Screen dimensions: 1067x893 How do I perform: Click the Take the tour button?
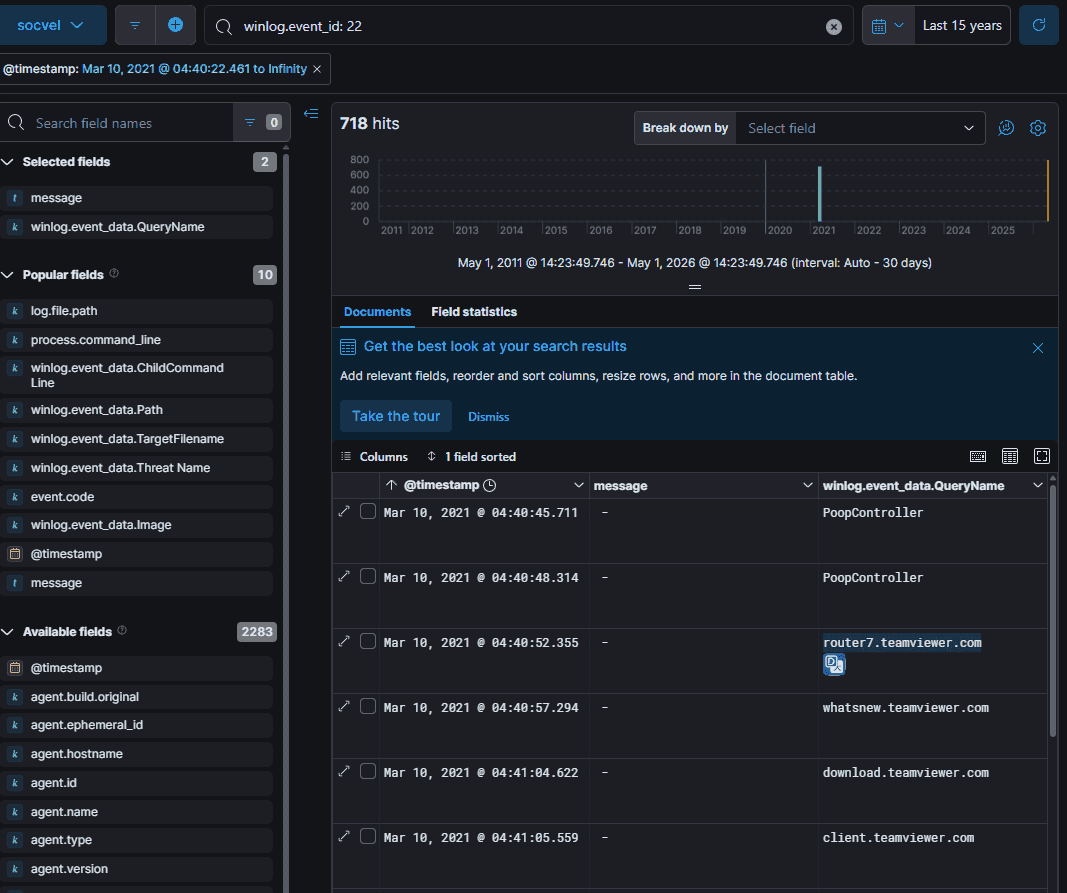pos(396,416)
